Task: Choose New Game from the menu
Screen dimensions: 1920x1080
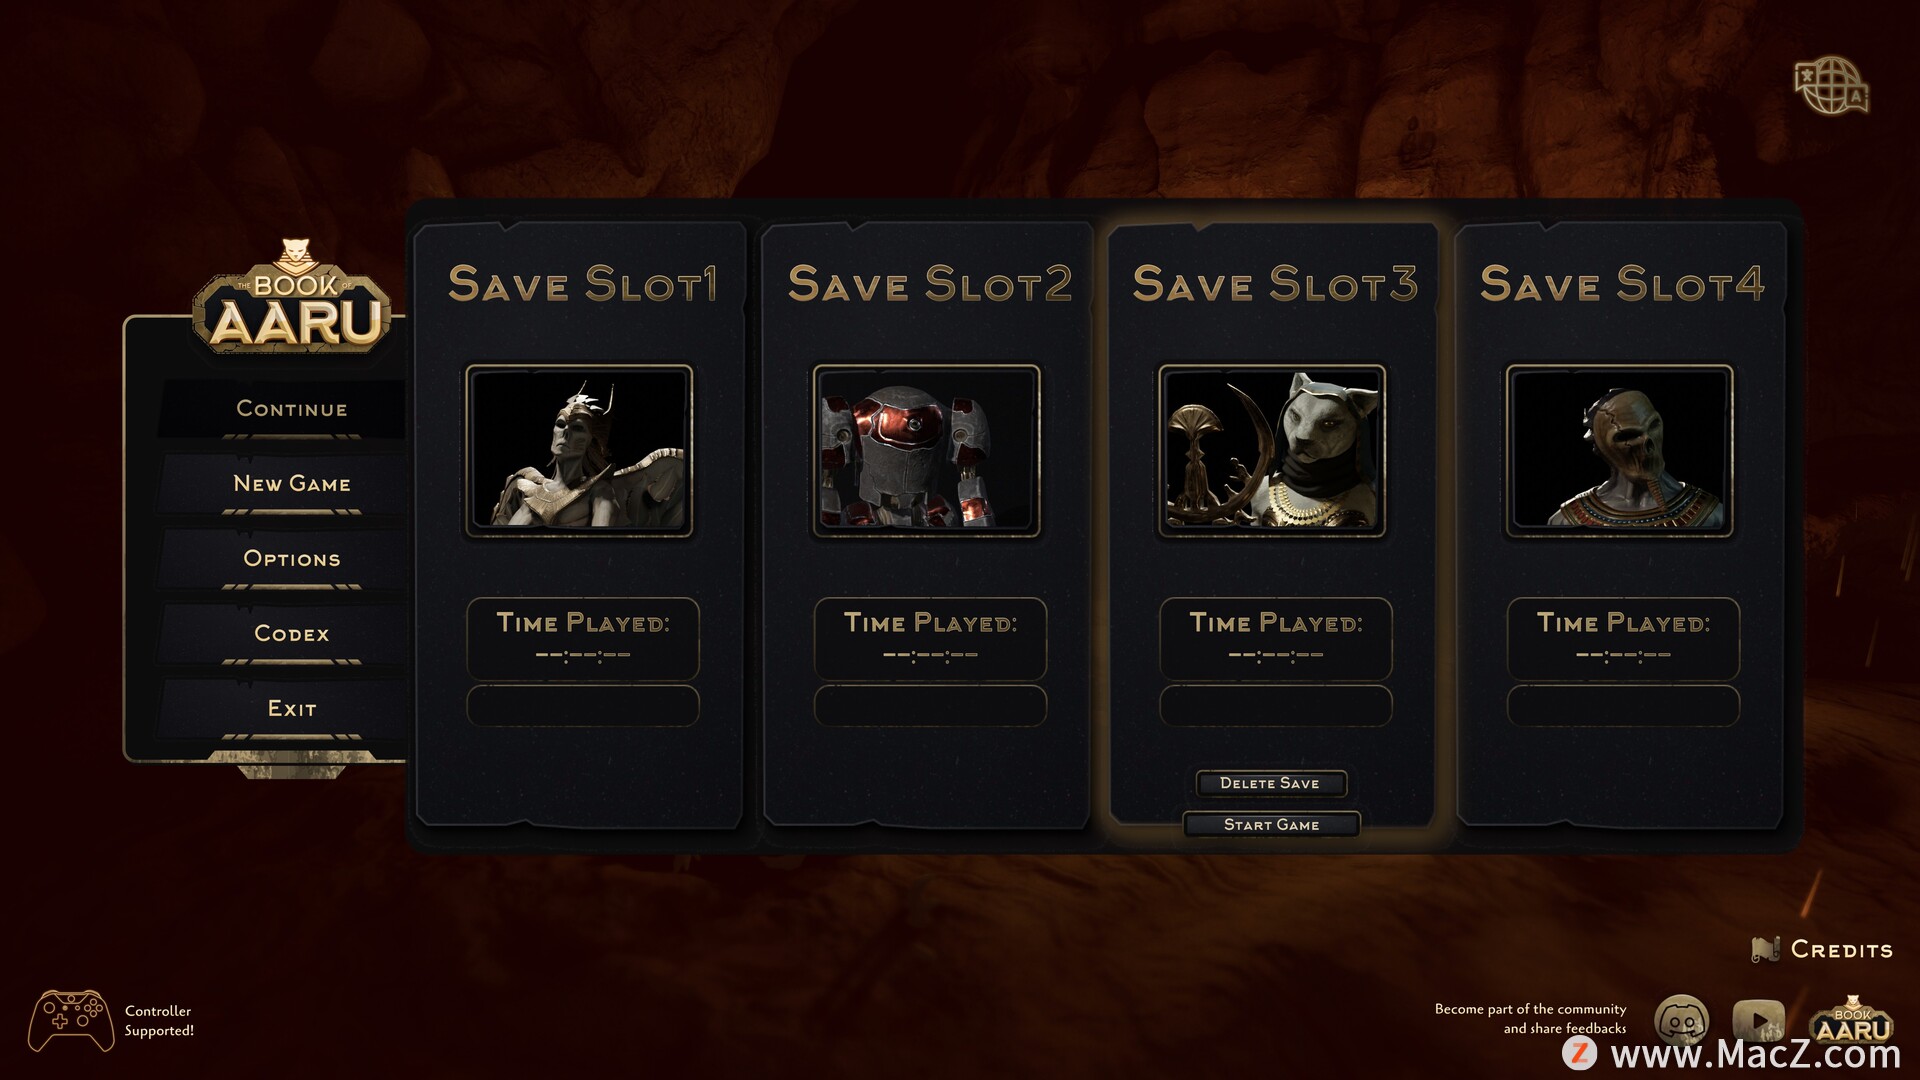Action: tap(291, 484)
